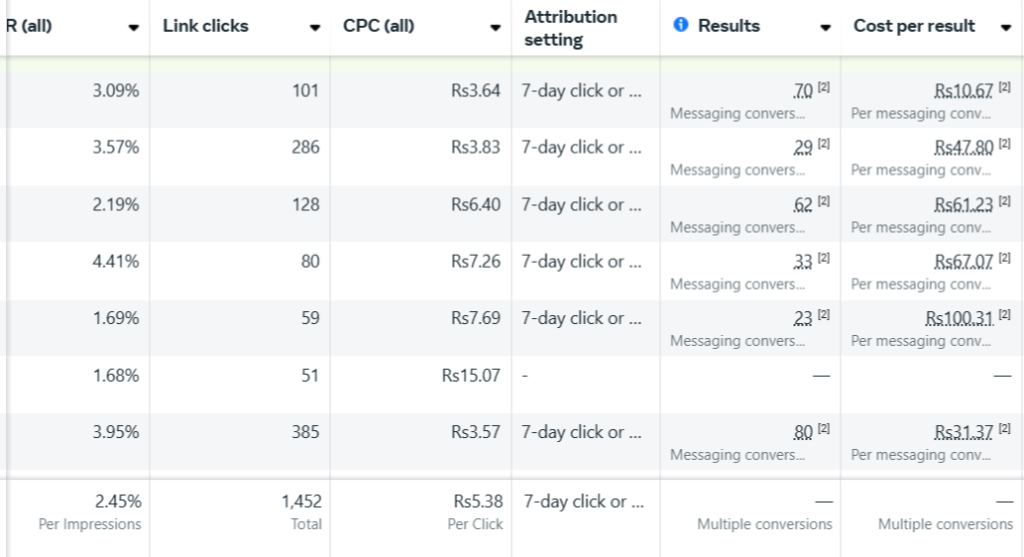Click the Attribution setting column header
Screen dimensions: 1024x557
pyautogui.click(x=570, y=28)
